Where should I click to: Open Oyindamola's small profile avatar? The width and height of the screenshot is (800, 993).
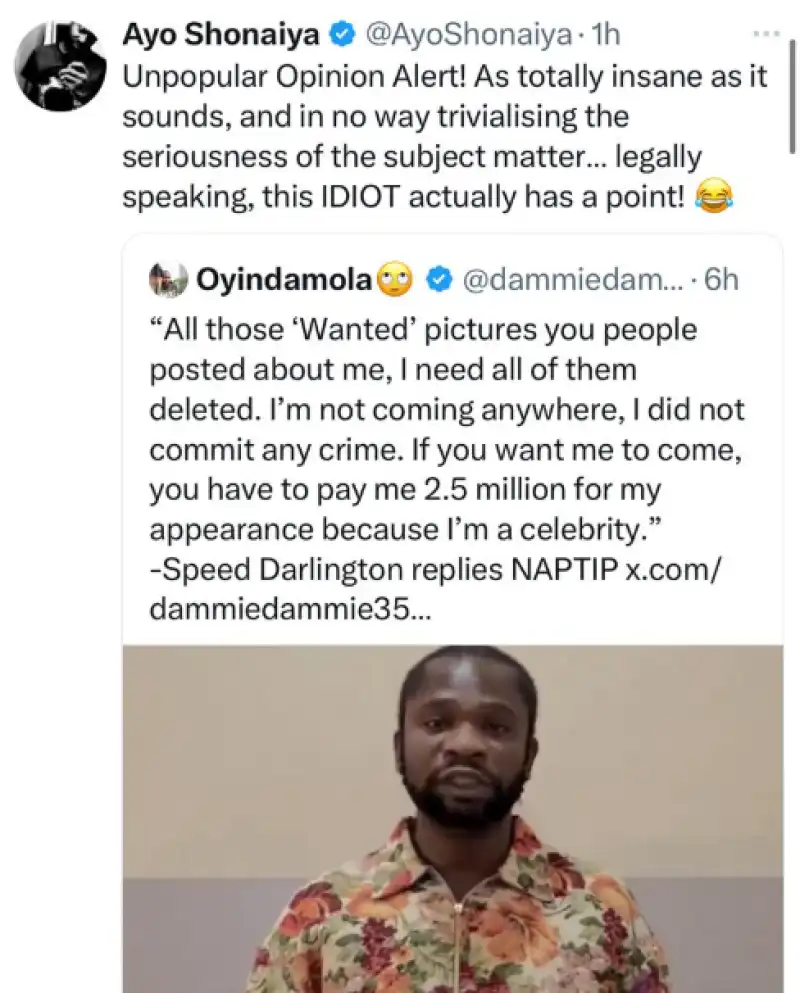[x=168, y=280]
